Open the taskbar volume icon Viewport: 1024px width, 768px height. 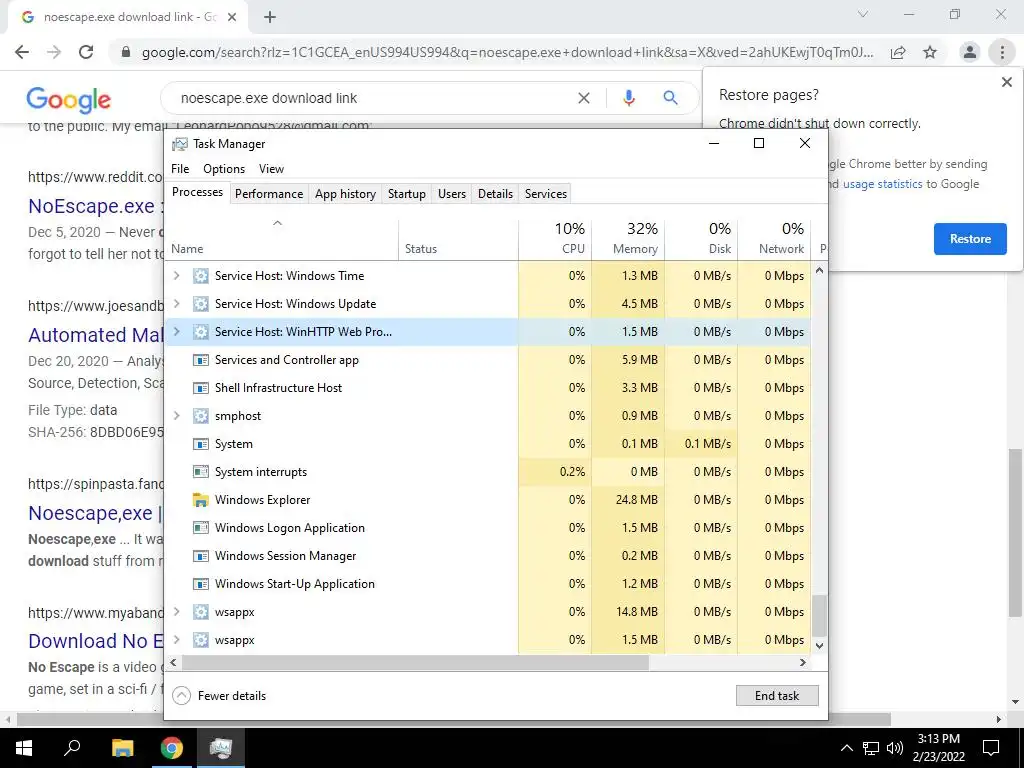895,748
